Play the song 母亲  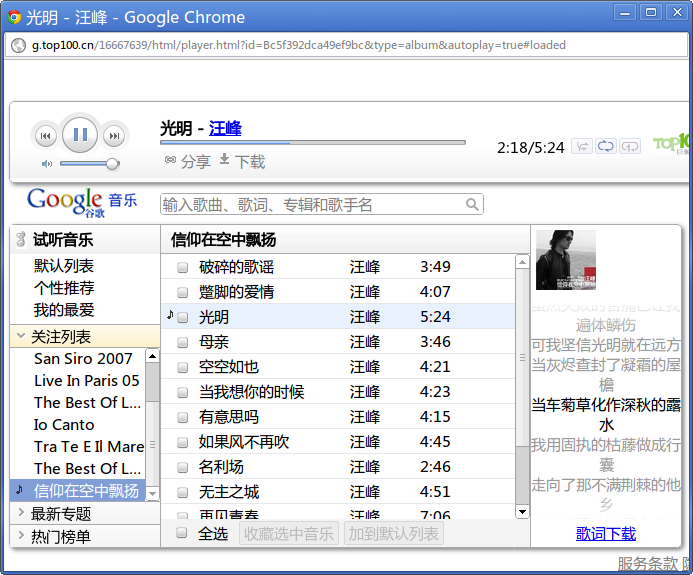click(x=214, y=342)
